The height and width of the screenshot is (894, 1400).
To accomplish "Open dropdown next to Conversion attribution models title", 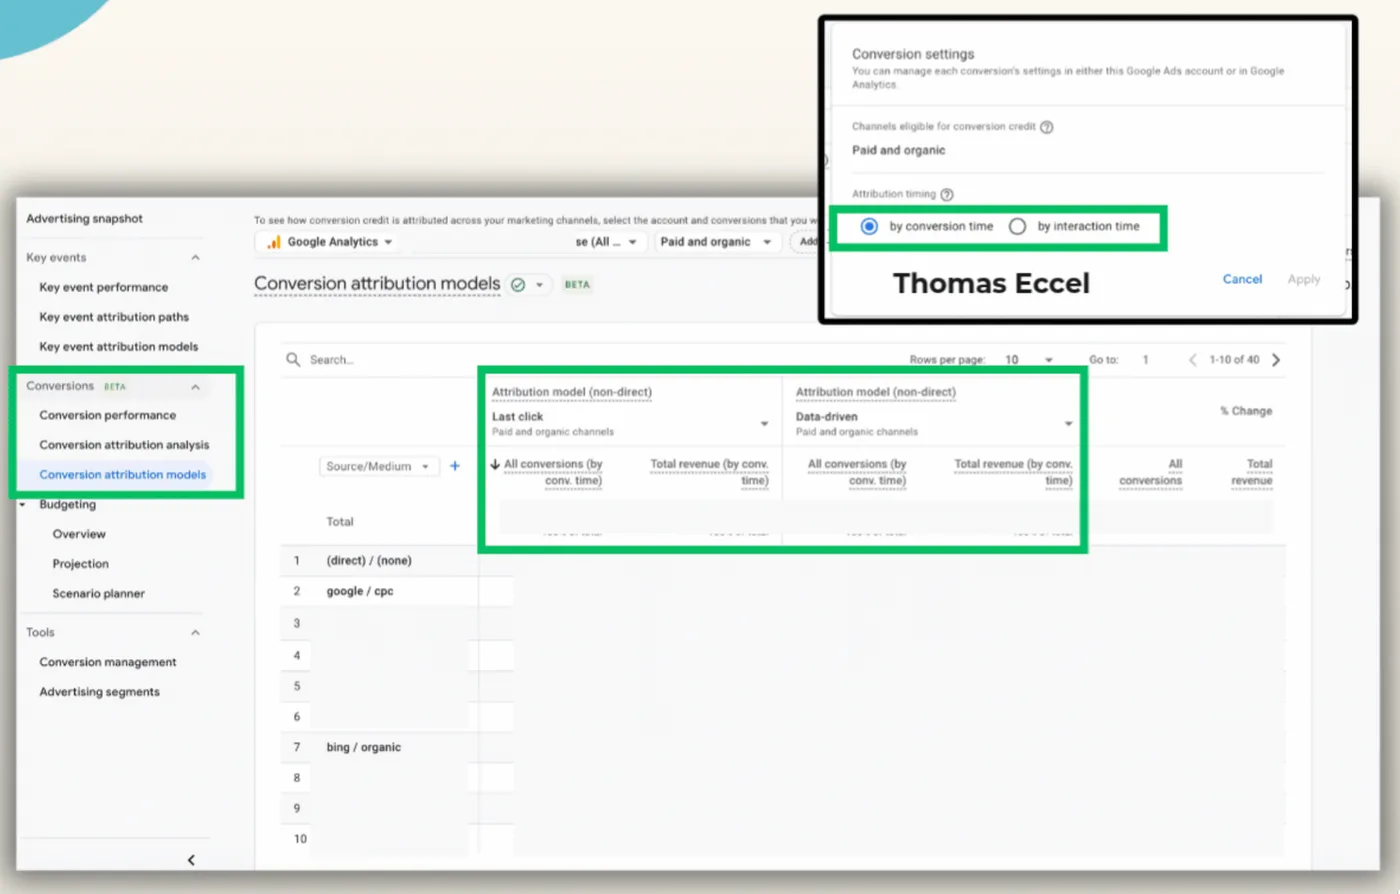I will [x=540, y=285].
